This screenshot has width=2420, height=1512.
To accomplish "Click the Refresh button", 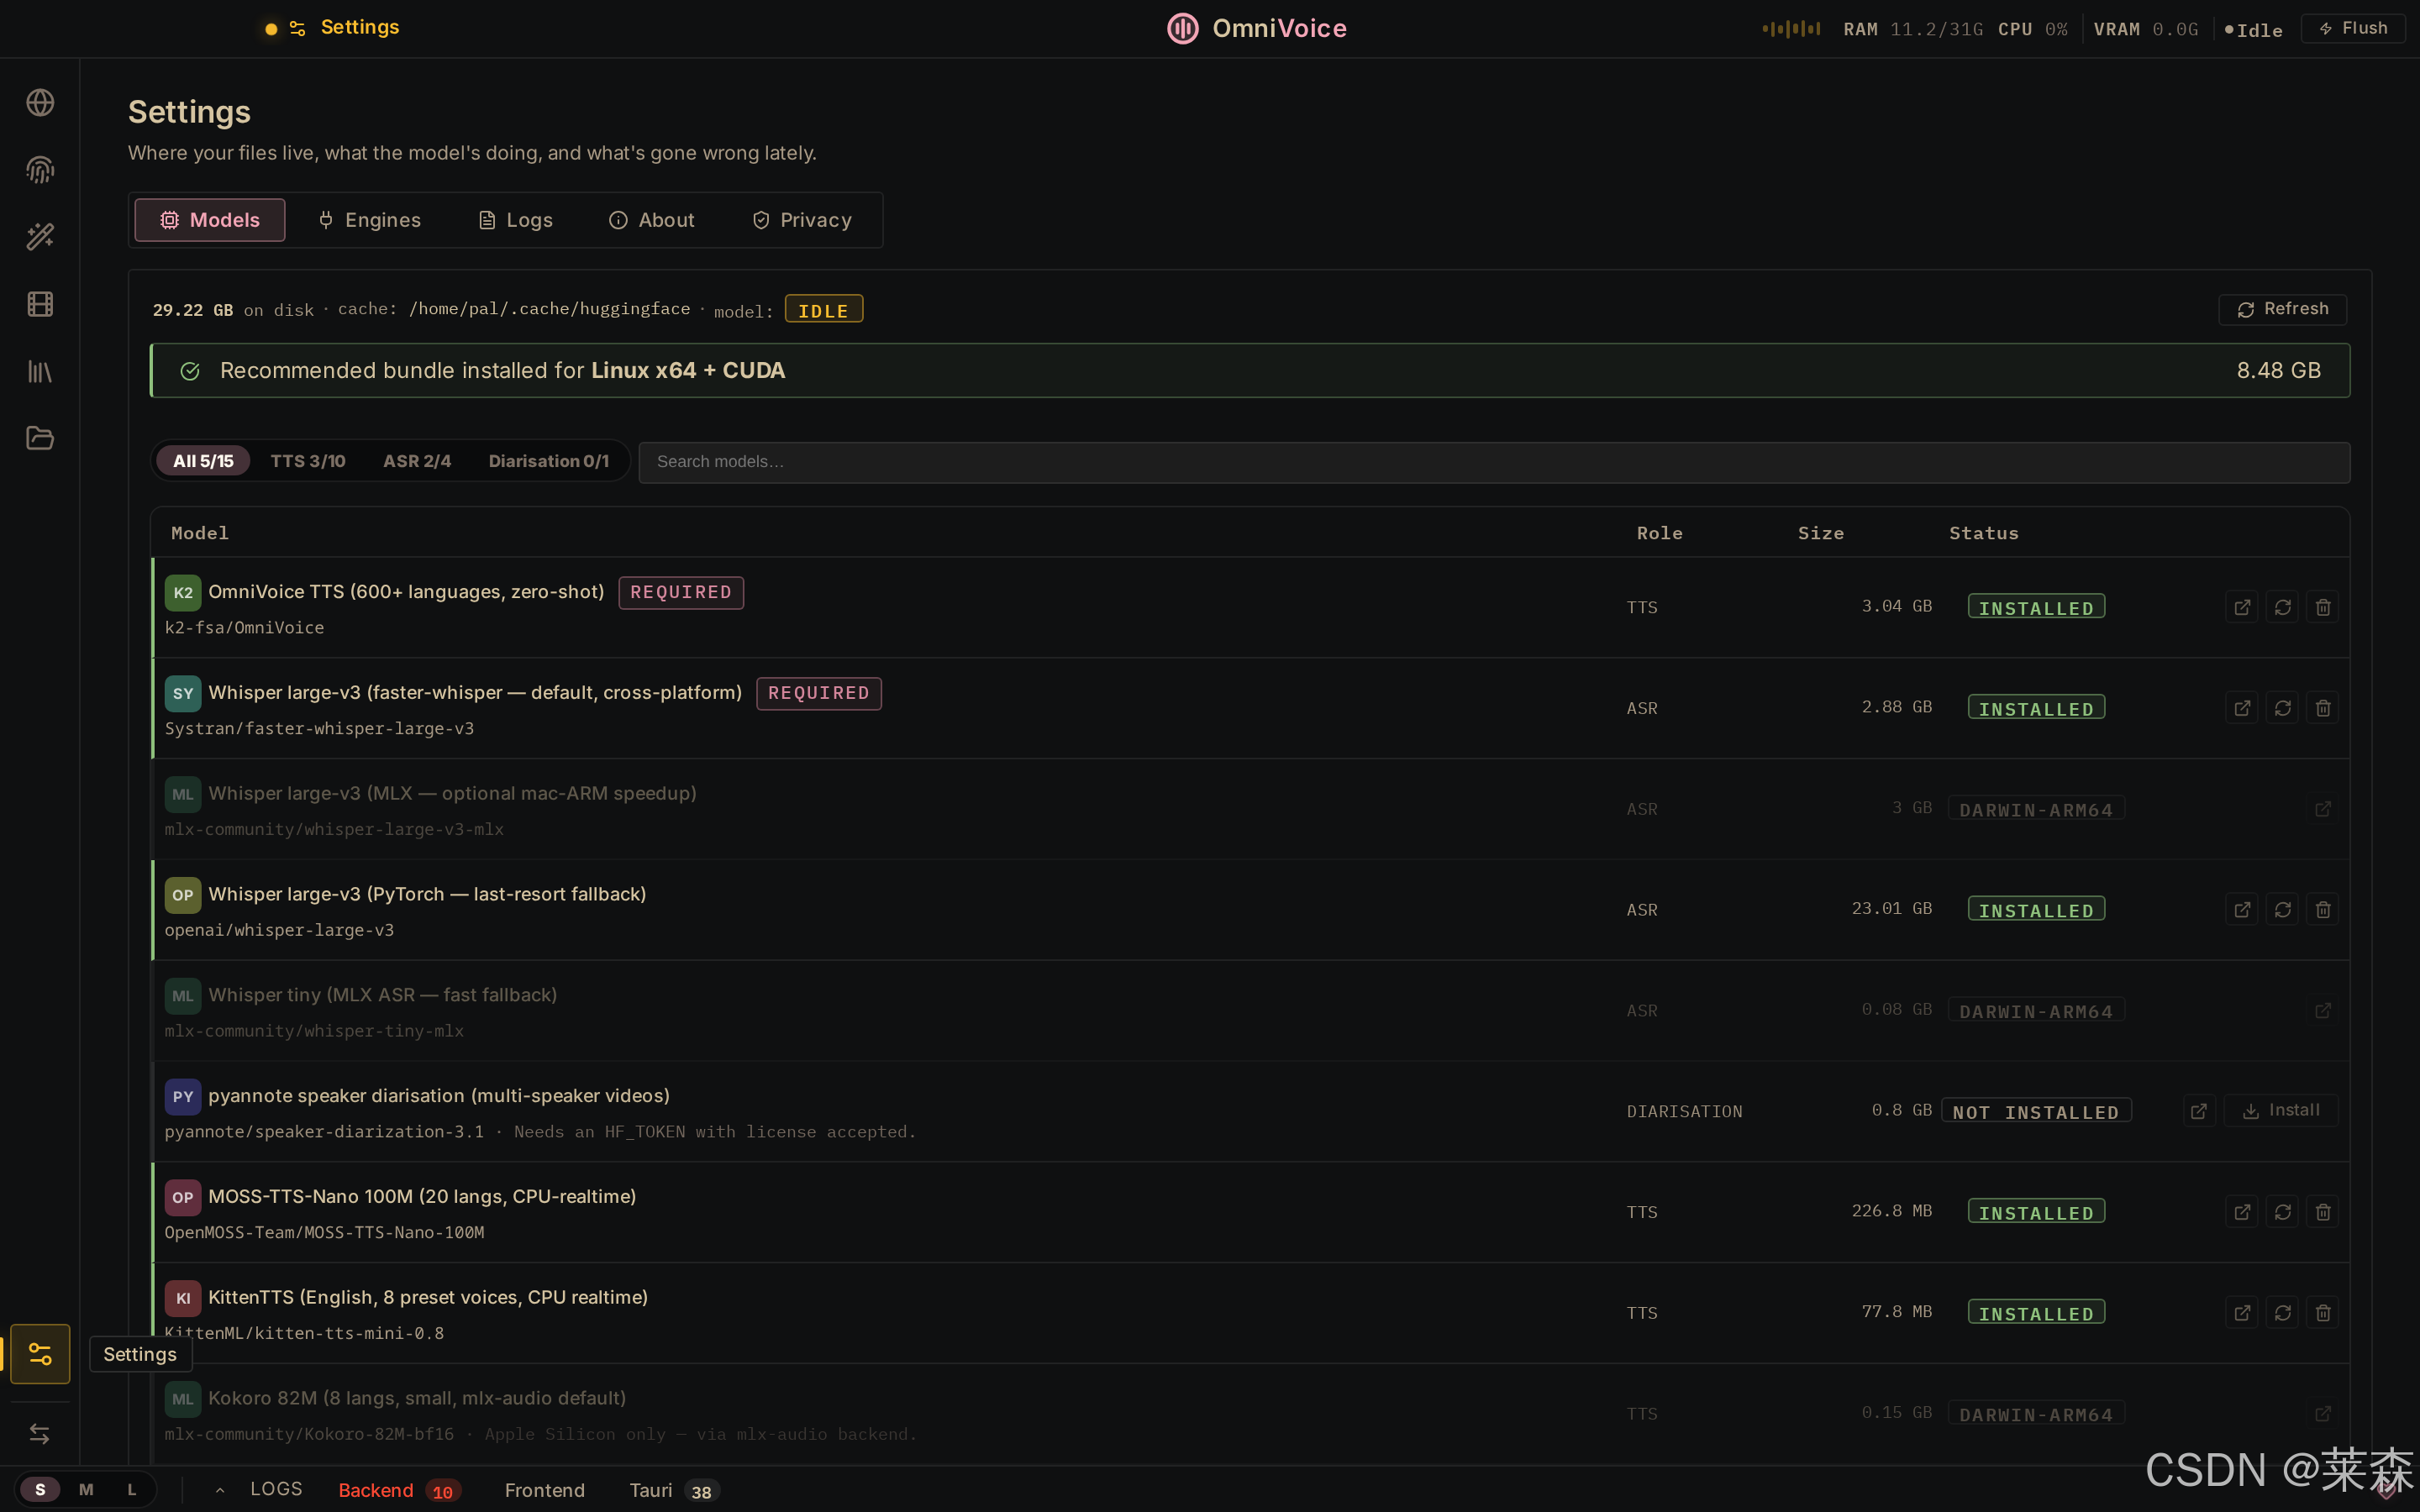I will coord(2282,309).
